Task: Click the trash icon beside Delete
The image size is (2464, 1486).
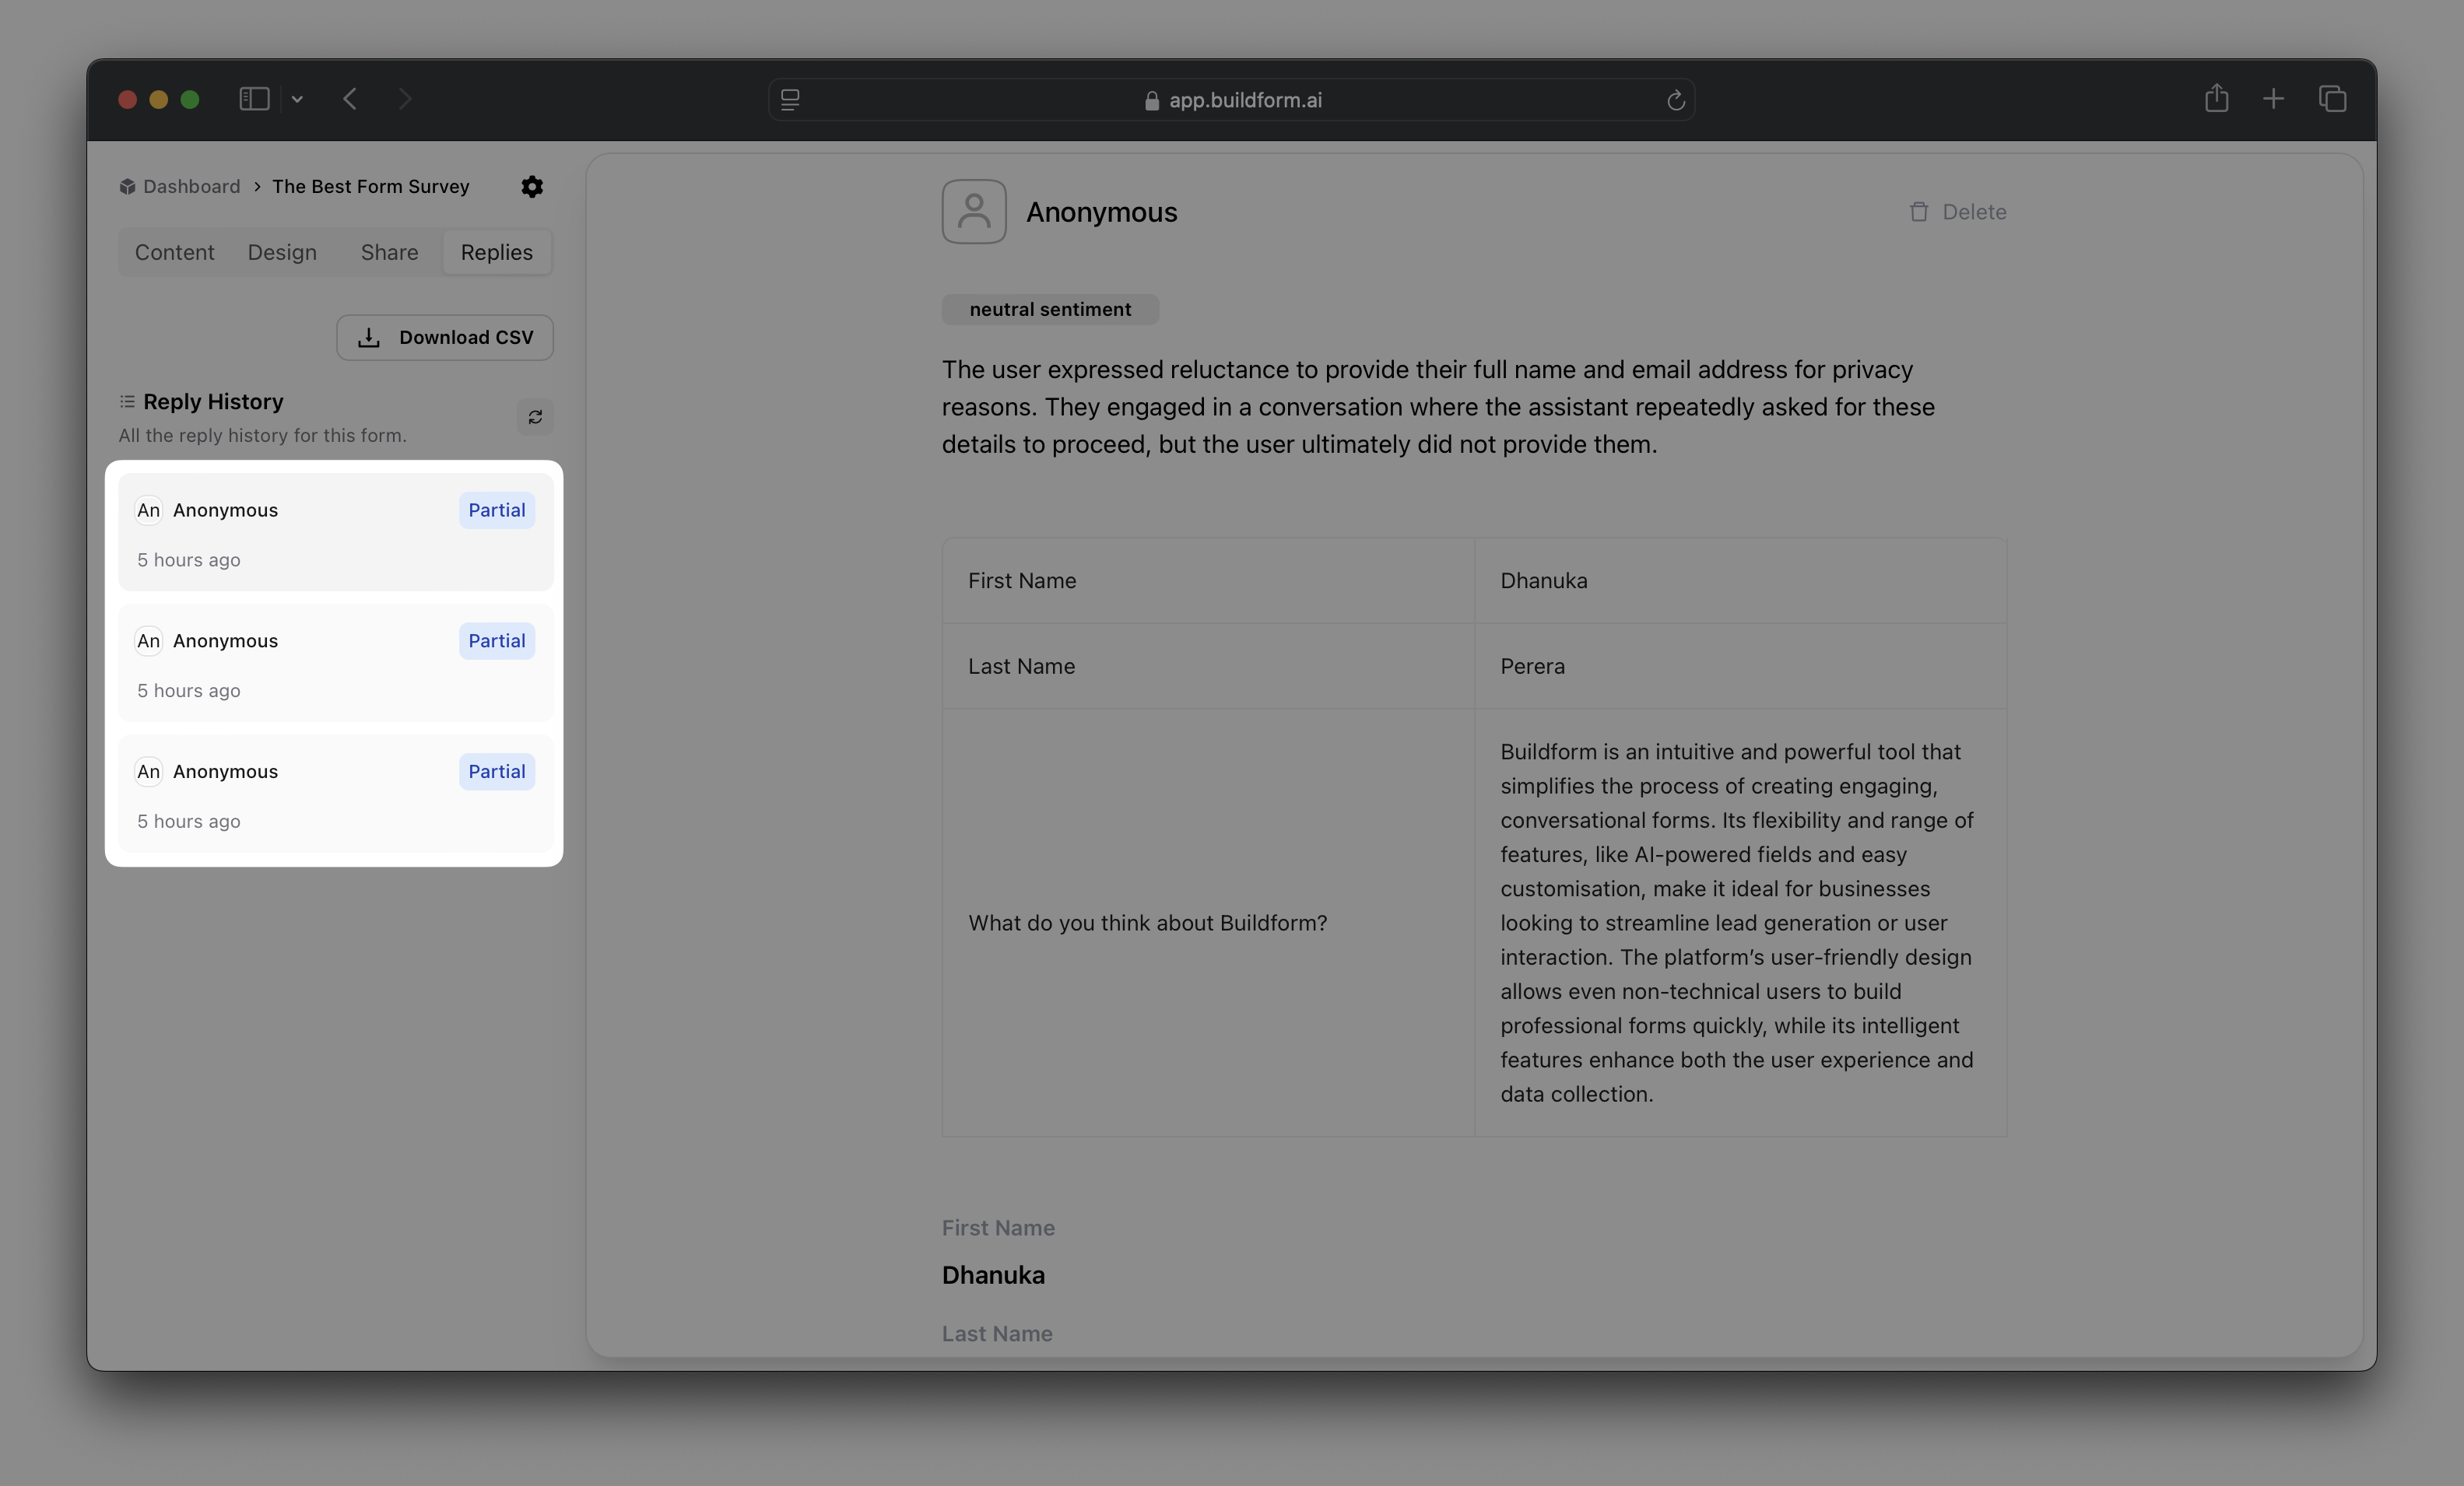Action: pyautogui.click(x=1919, y=212)
